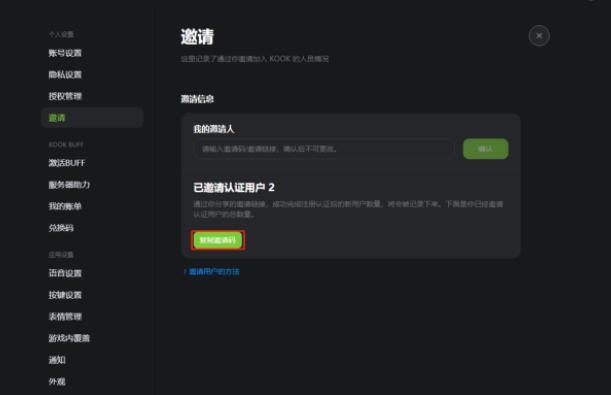611x395 pixels.
Task: Select 授权管理 menu item
Action: pyautogui.click(x=65, y=96)
